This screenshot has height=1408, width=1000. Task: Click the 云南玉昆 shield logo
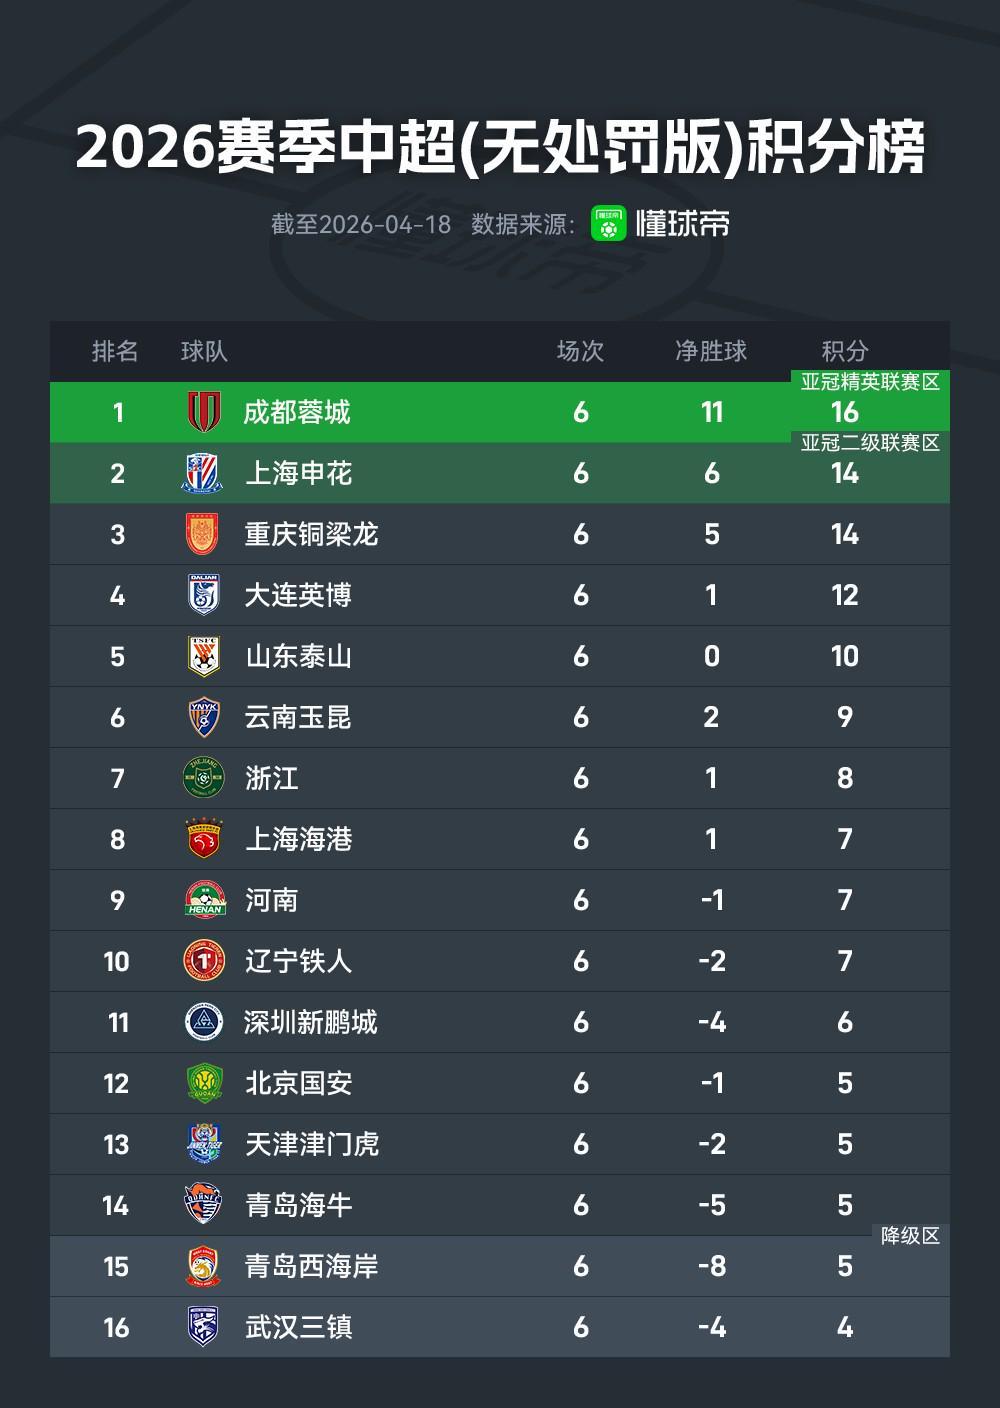pyautogui.click(x=203, y=717)
